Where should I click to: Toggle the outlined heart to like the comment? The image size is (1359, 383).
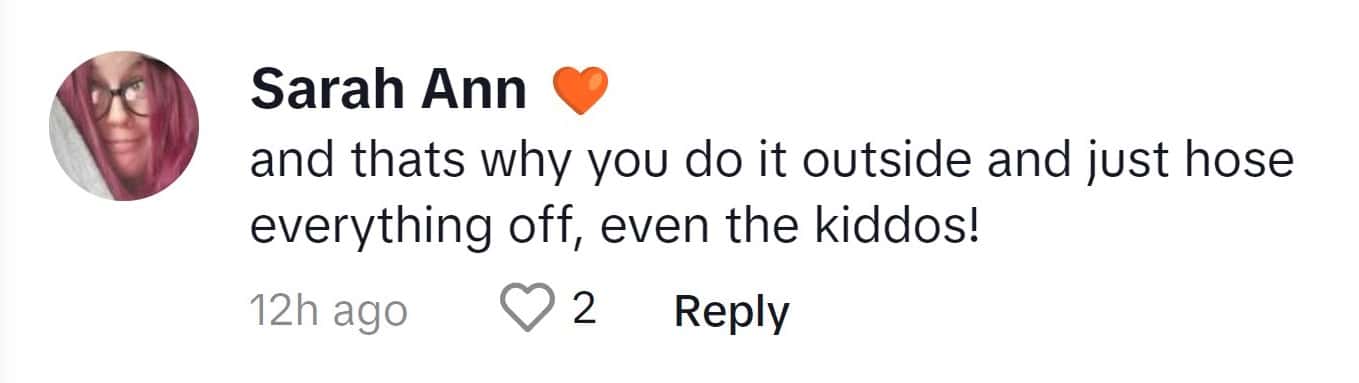point(526,310)
